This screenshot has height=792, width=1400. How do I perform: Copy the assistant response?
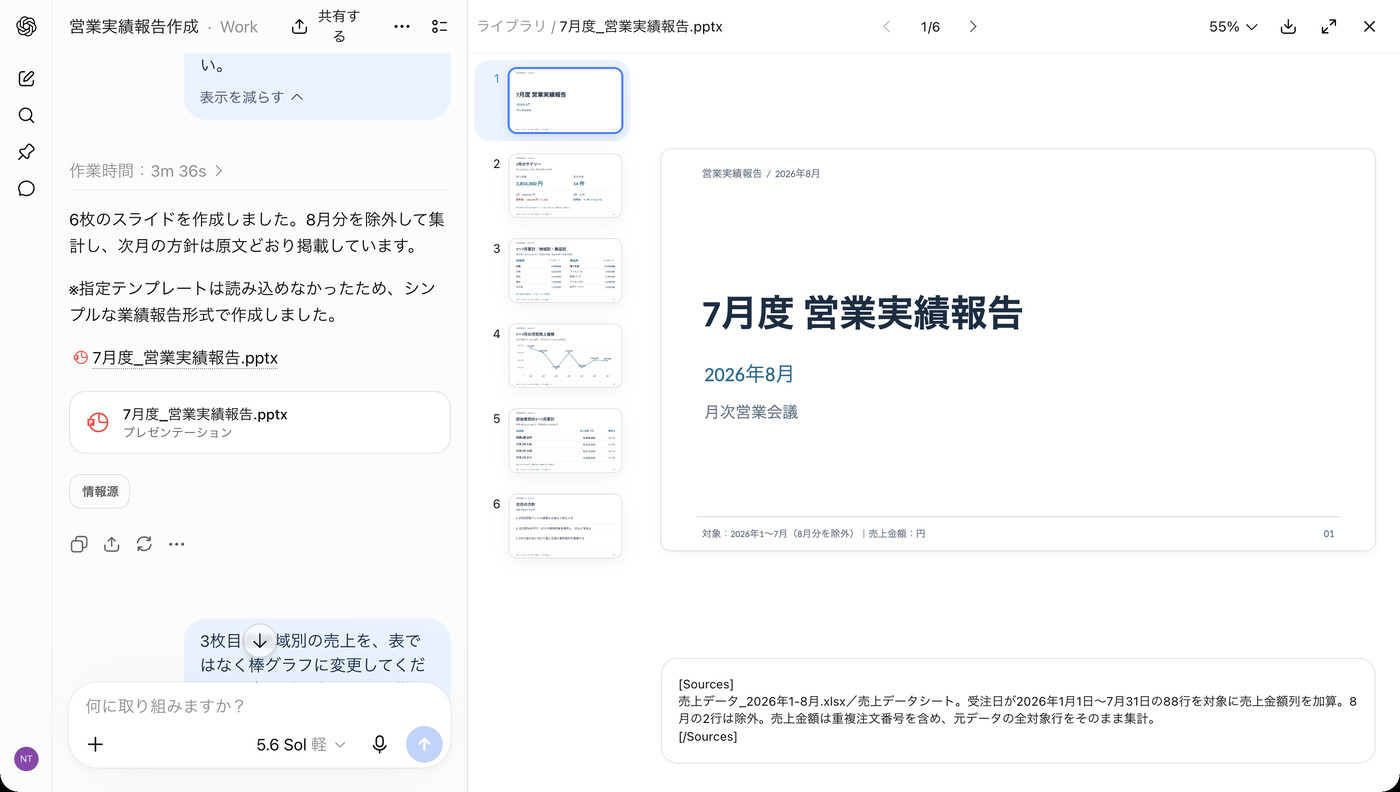point(79,544)
